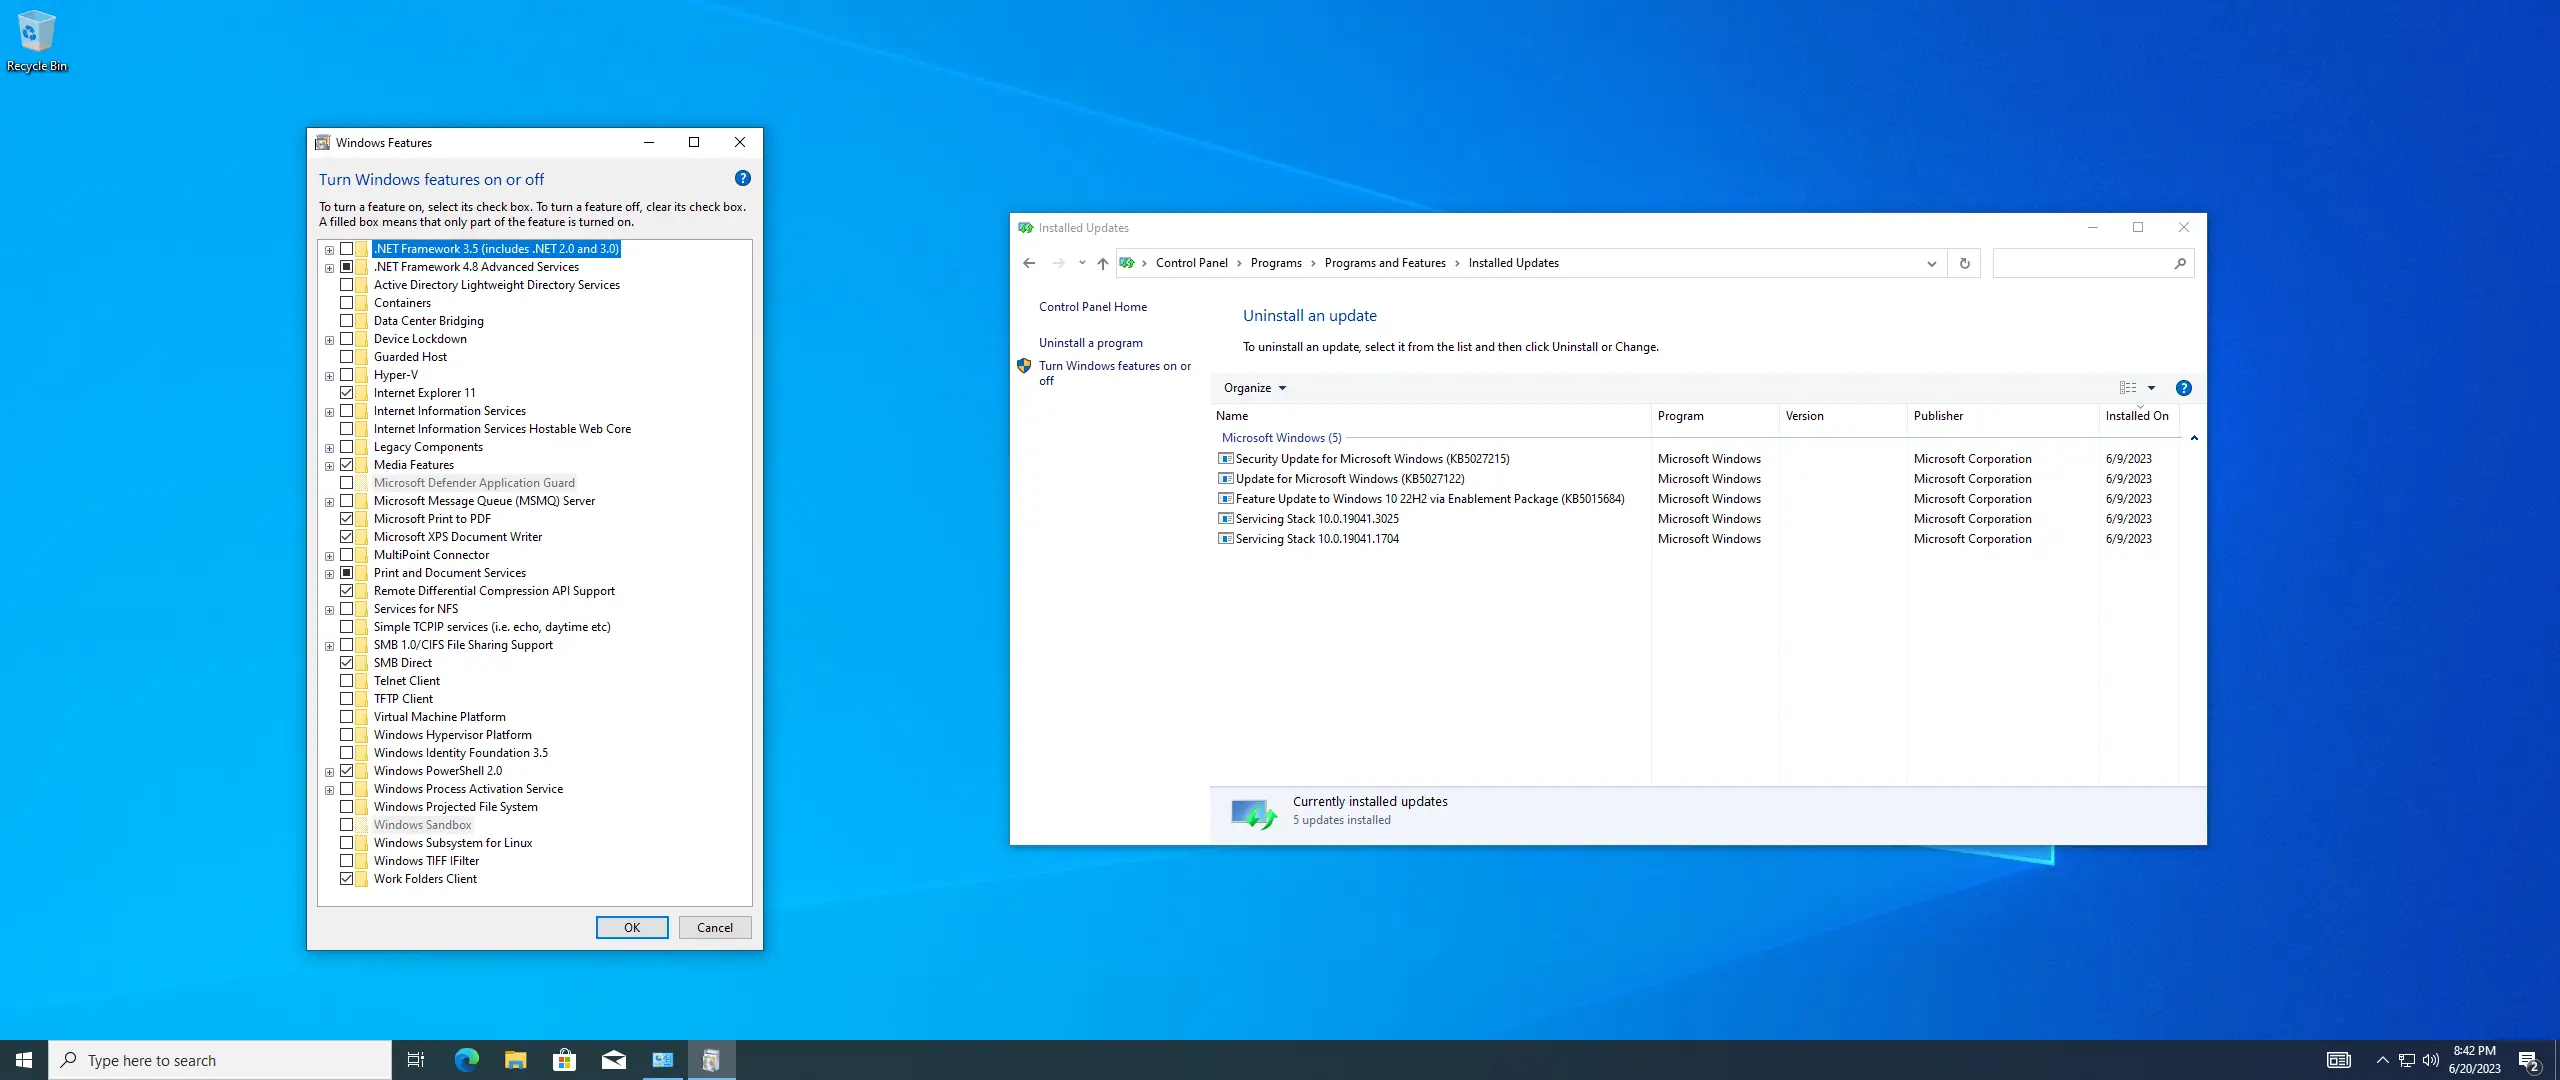This screenshot has height=1080, width=2560.
Task: Select Security Update KB5027215 row
Action: coord(1372,459)
